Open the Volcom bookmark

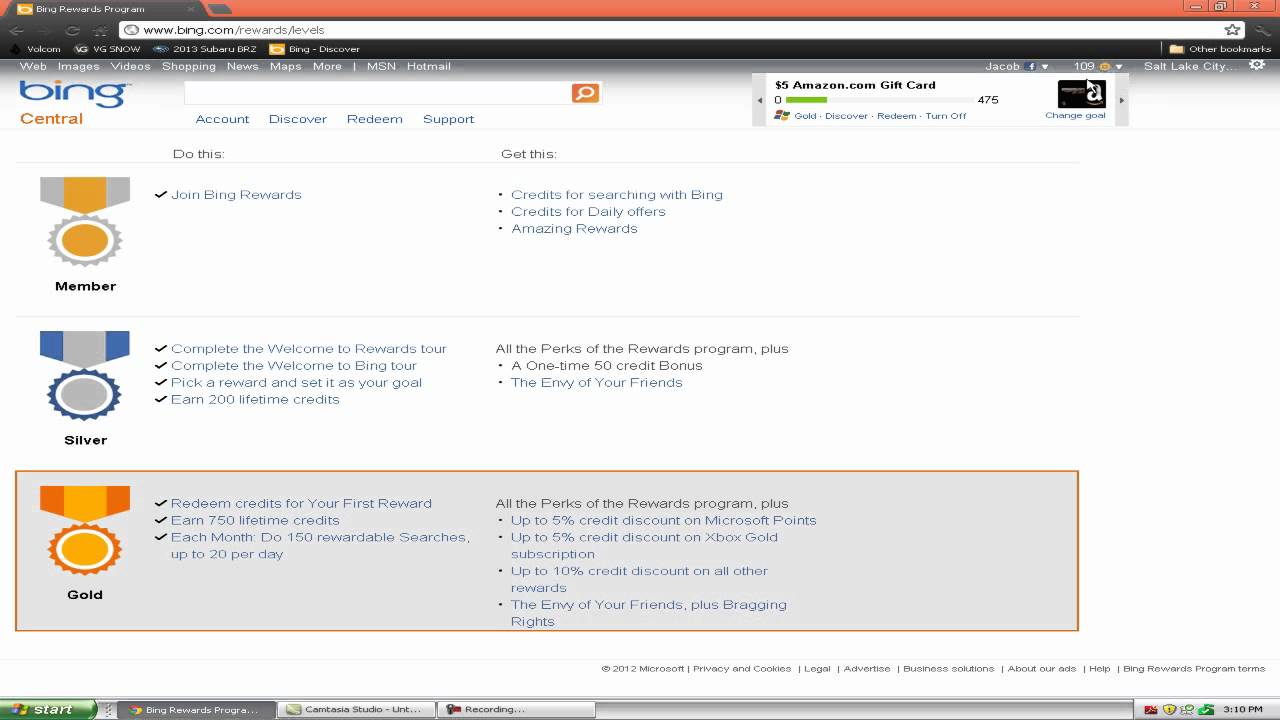pyautogui.click(x=35, y=49)
